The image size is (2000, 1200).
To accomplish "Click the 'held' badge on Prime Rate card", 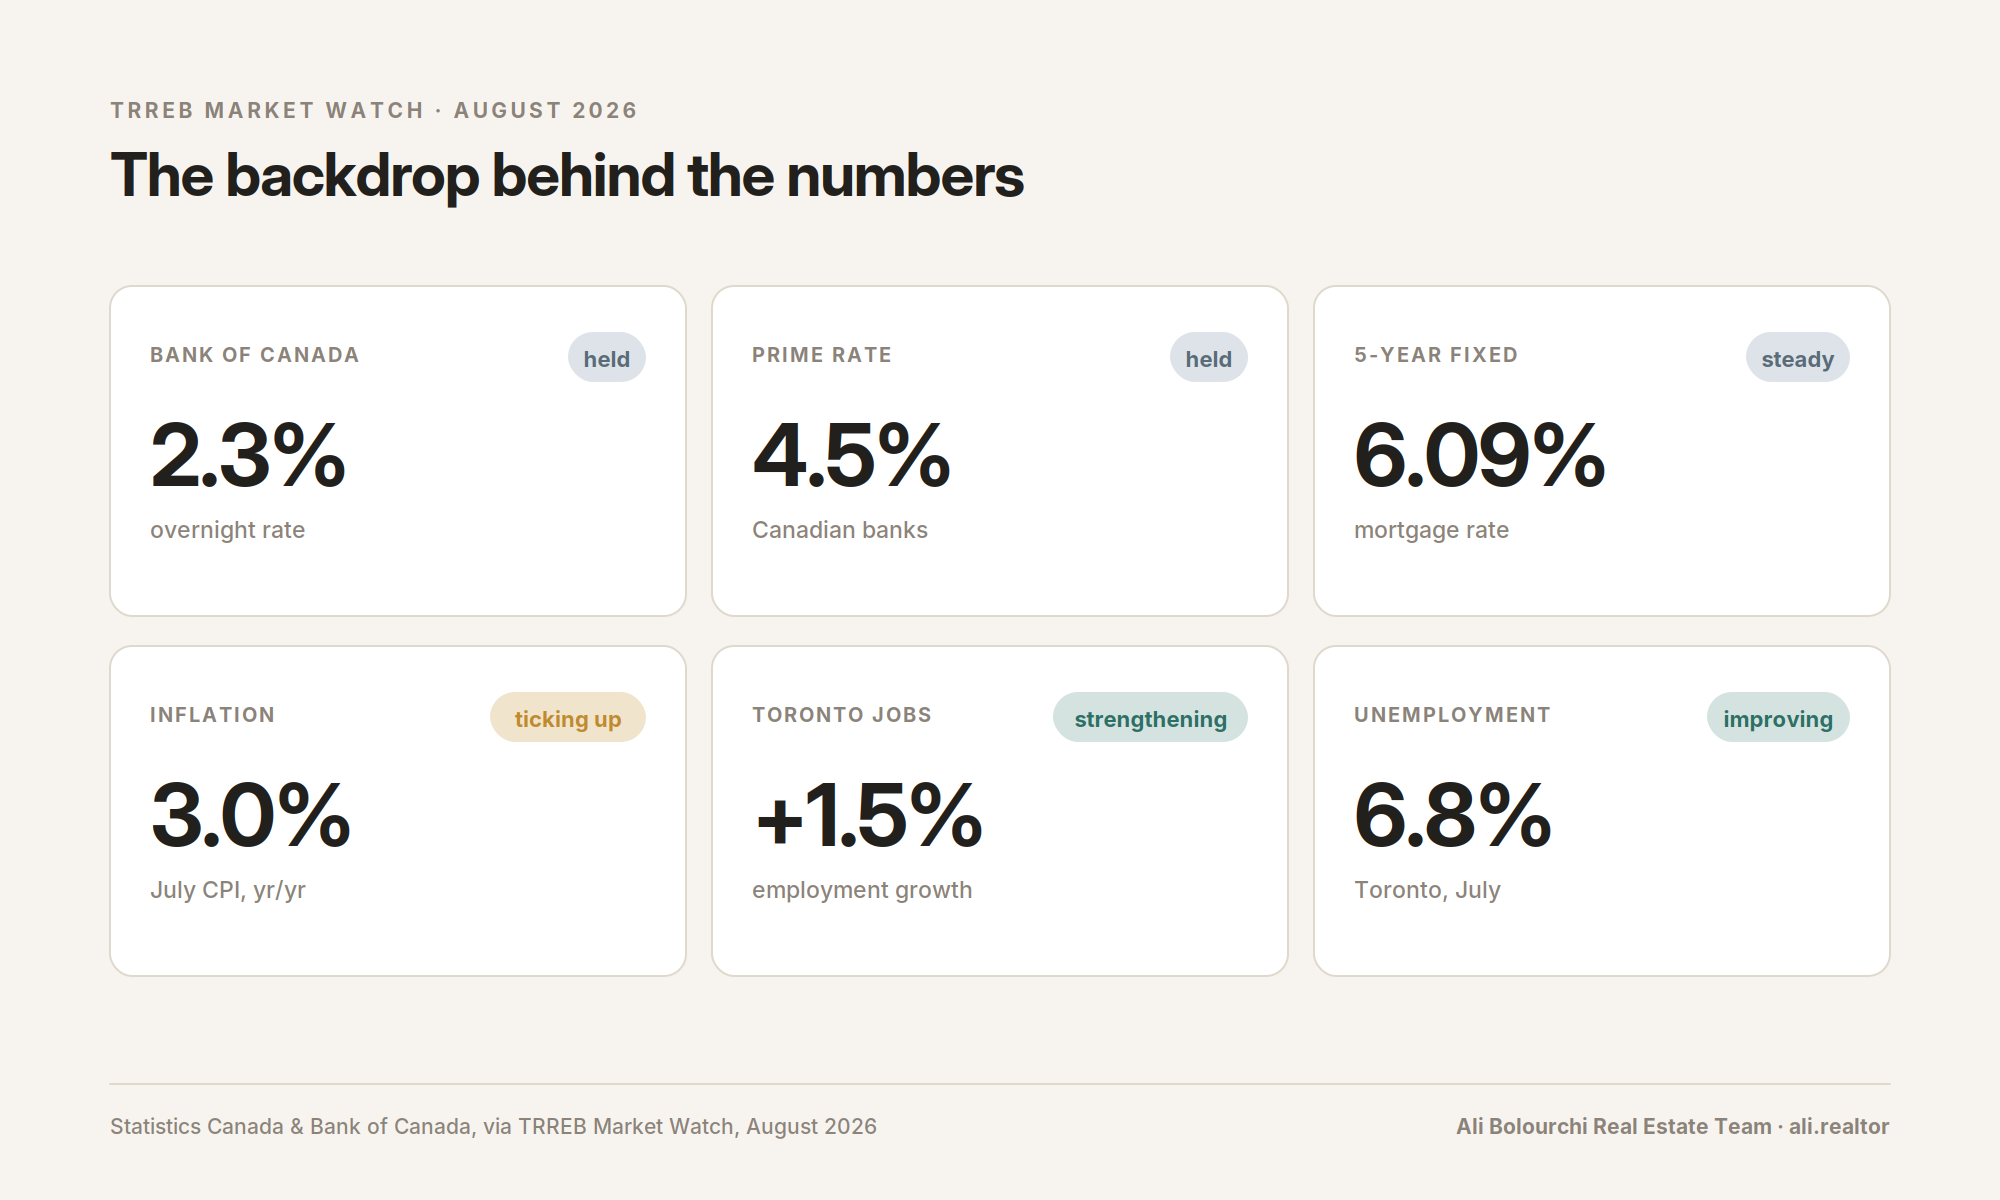I will [1209, 358].
